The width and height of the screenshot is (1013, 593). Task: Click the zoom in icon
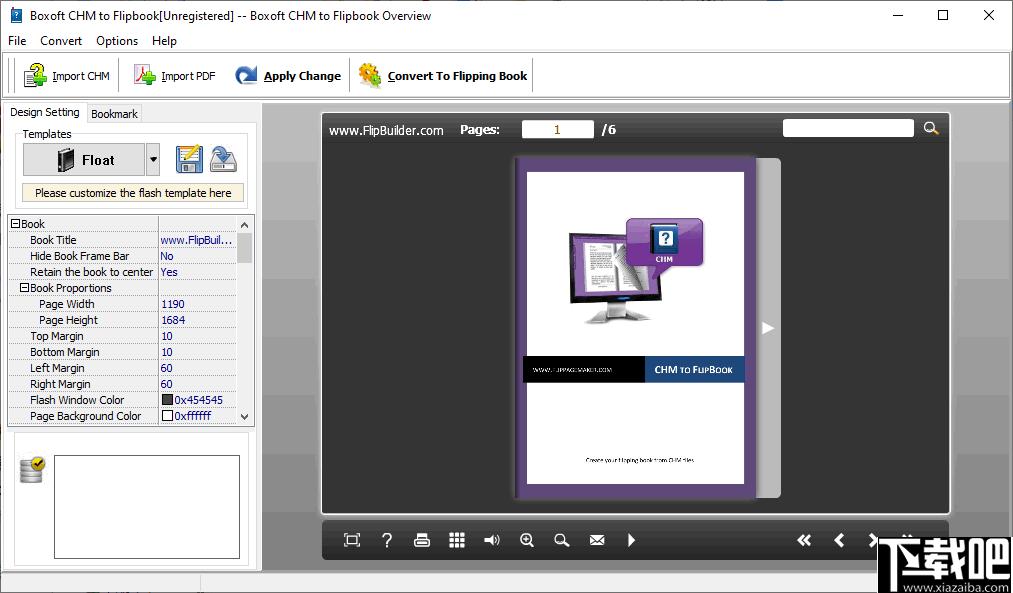click(527, 540)
